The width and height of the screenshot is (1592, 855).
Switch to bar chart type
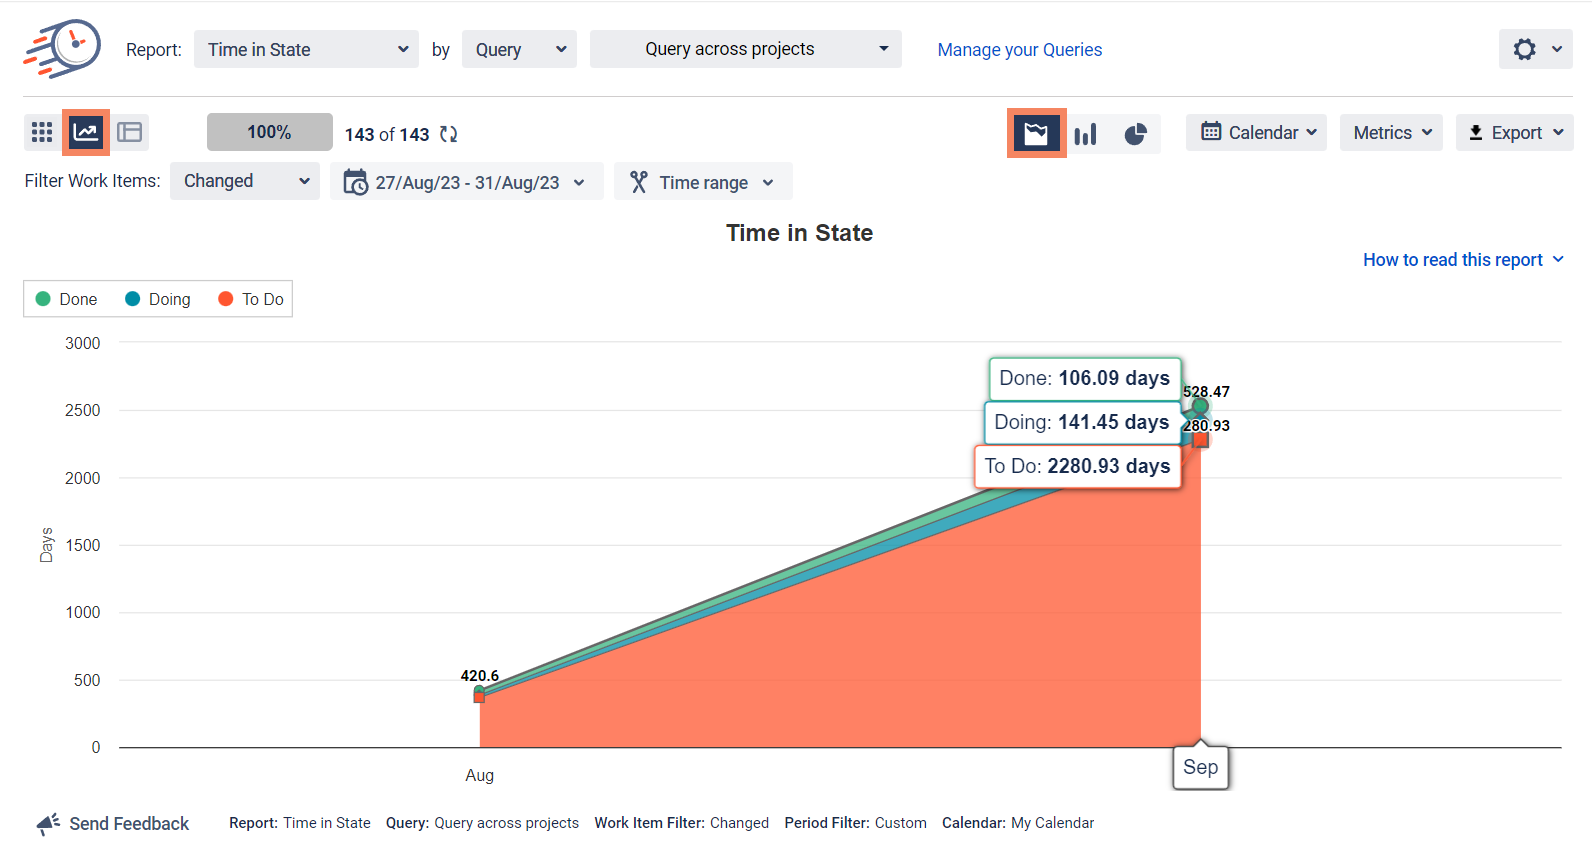pyautogui.click(x=1085, y=134)
